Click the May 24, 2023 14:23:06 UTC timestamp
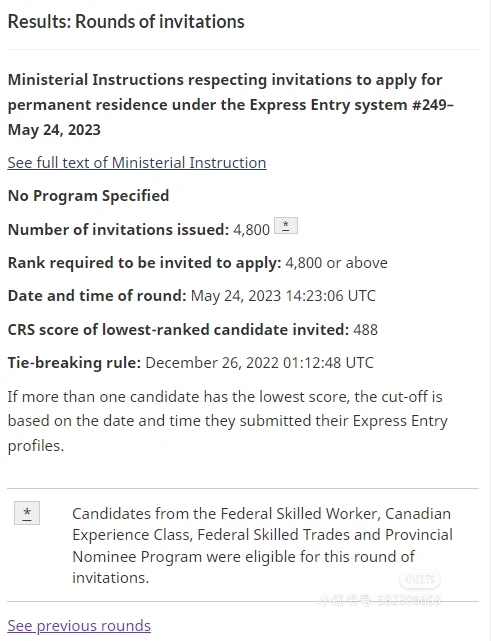The image size is (491, 641). tap(283, 296)
